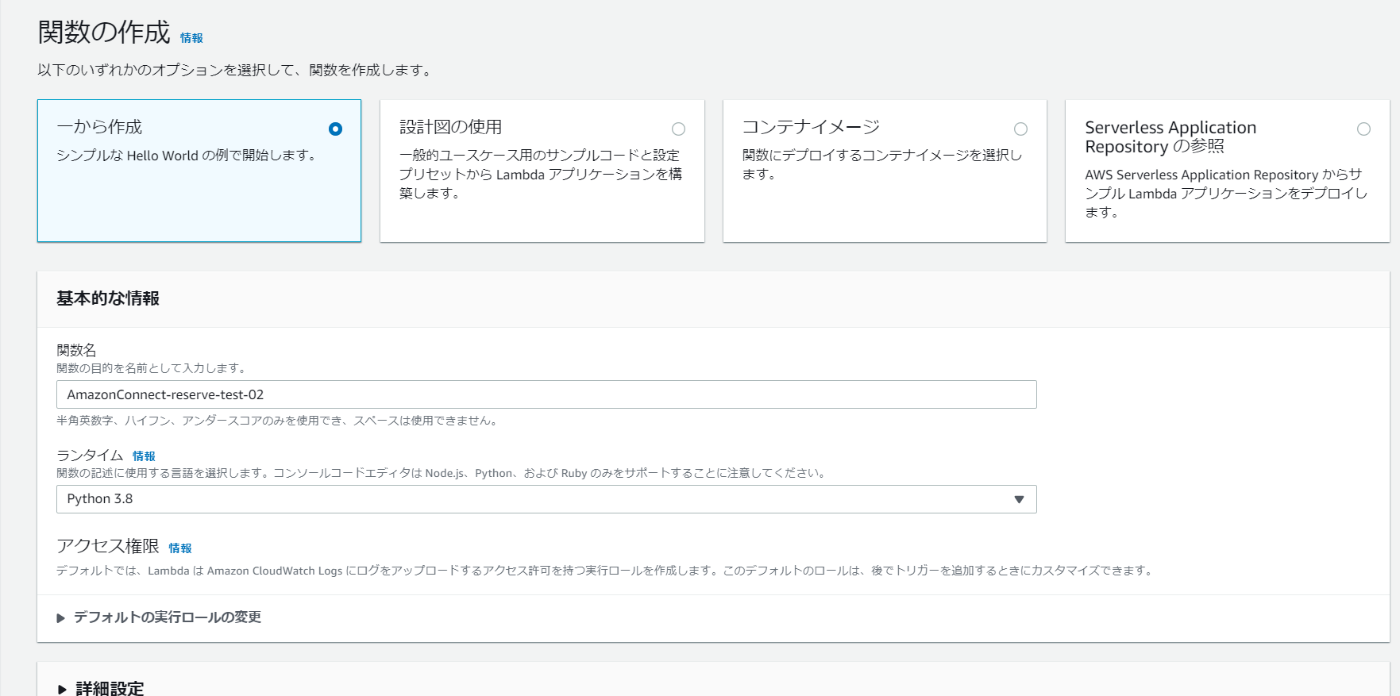Click the 一から作成 card title
Viewport: 1400px width, 696px height.
(x=99, y=127)
